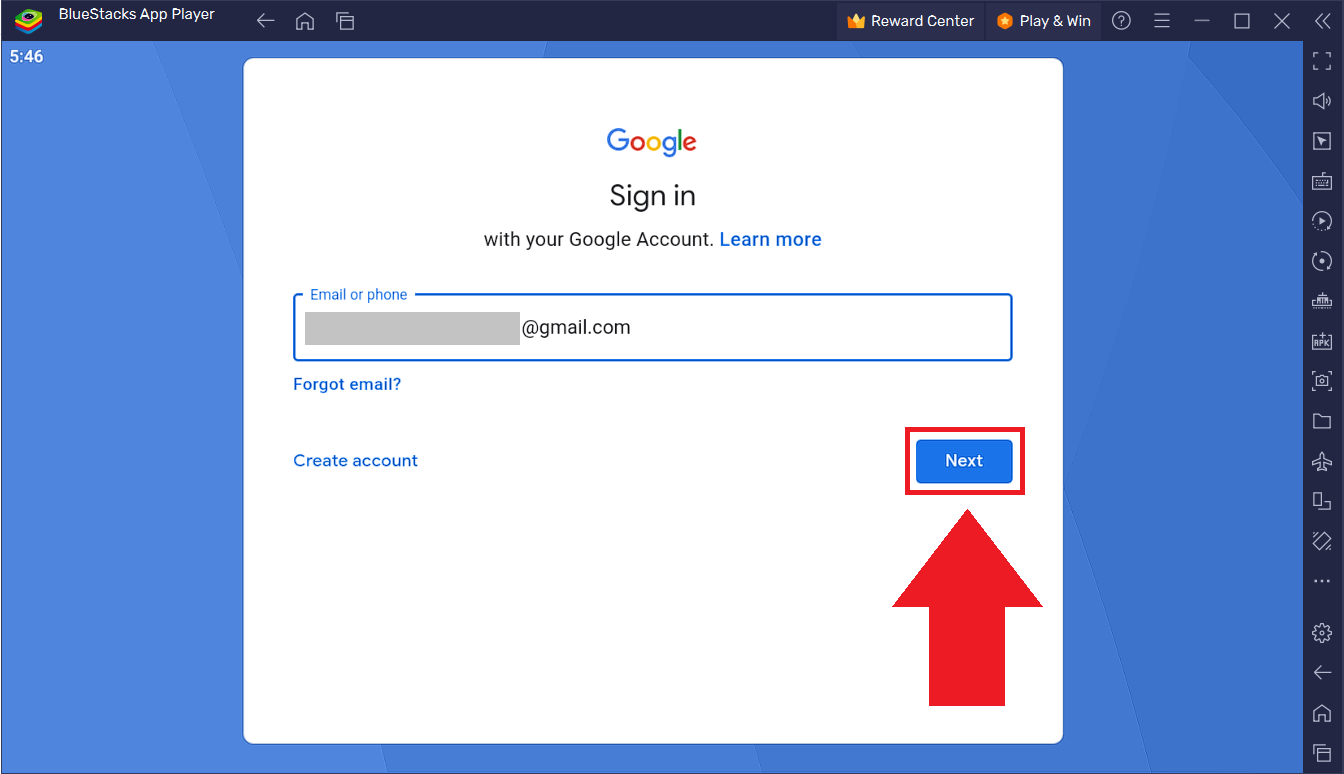Click the sidebar home icon
The image size is (1344, 774).
coord(1322,713)
